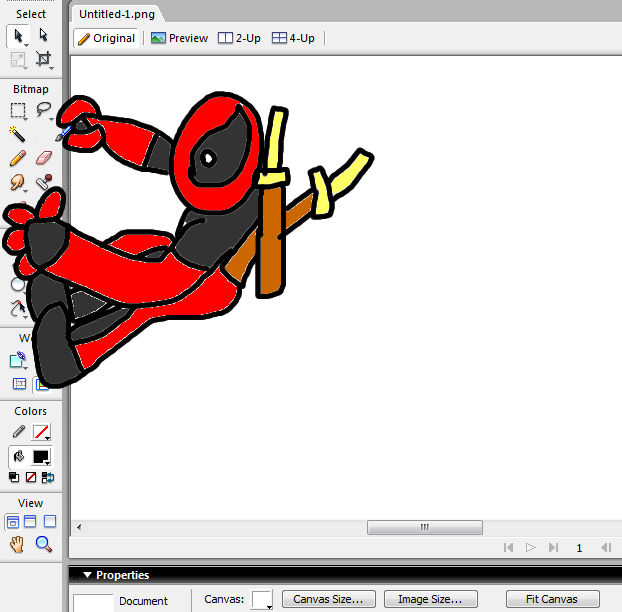Select the Eraser tool
The image size is (622, 612).
[44, 157]
